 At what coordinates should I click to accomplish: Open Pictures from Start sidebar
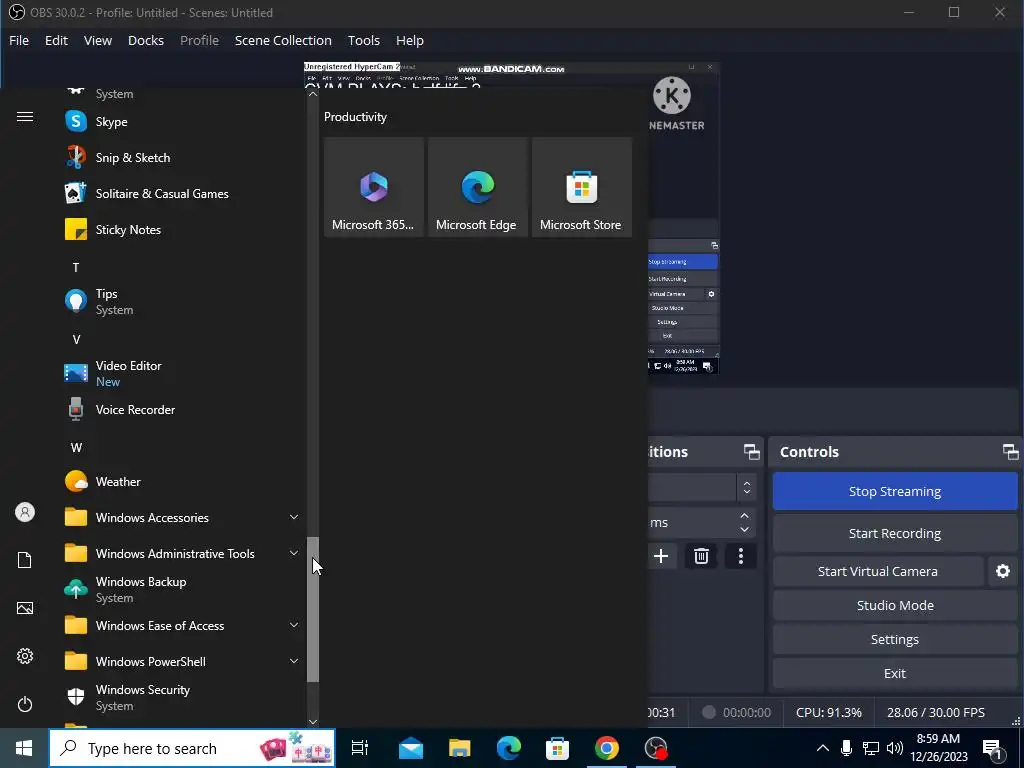(25, 608)
